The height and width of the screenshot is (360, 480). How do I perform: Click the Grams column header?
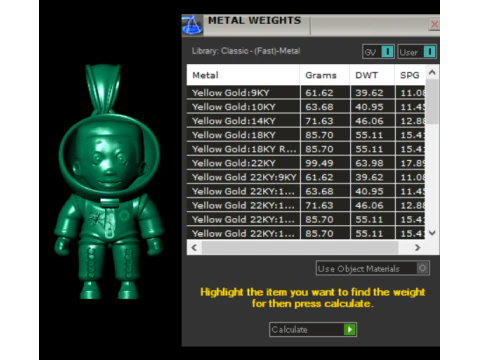coord(325,75)
